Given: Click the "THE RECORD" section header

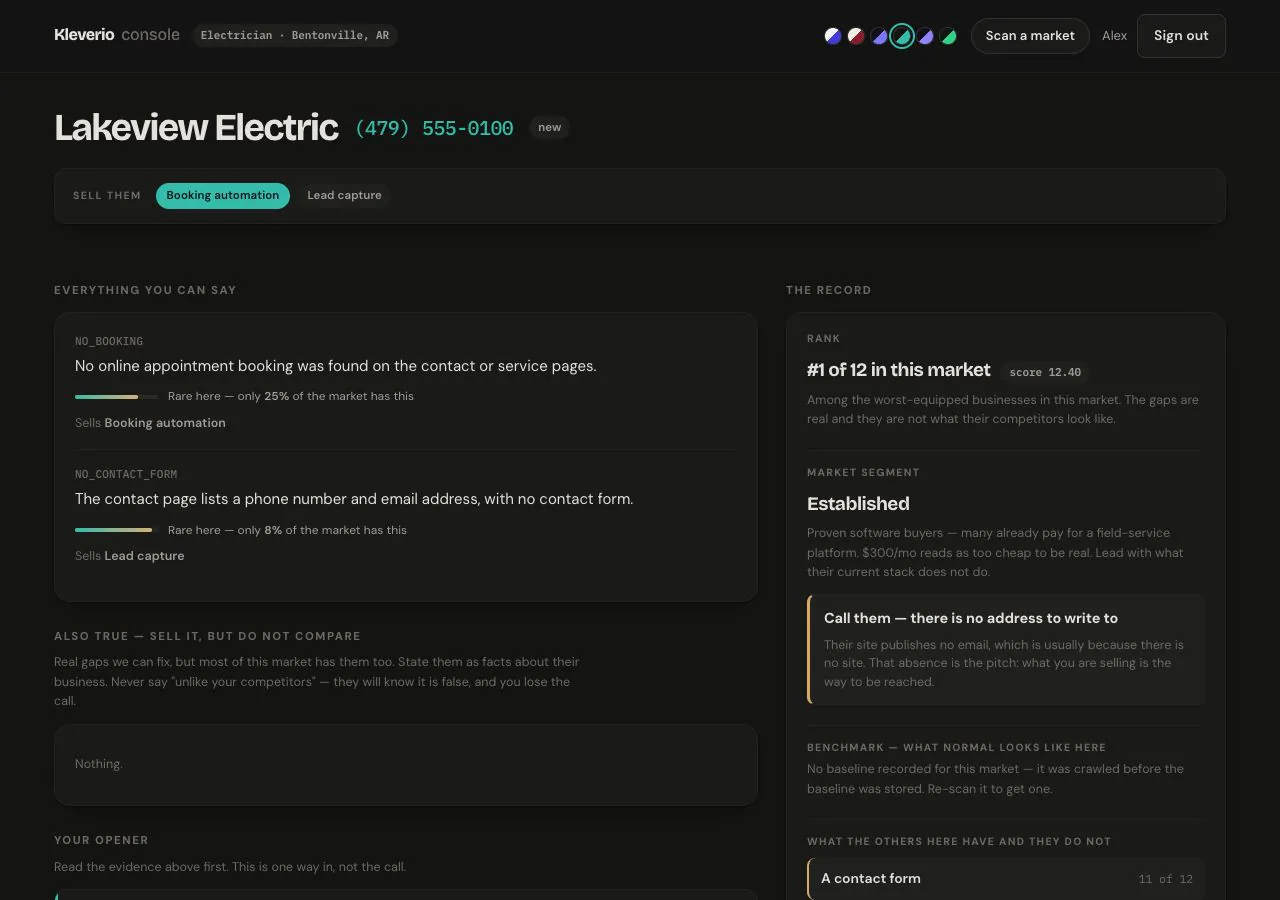Looking at the screenshot, I should pyautogui.click(x=828, y=290).
